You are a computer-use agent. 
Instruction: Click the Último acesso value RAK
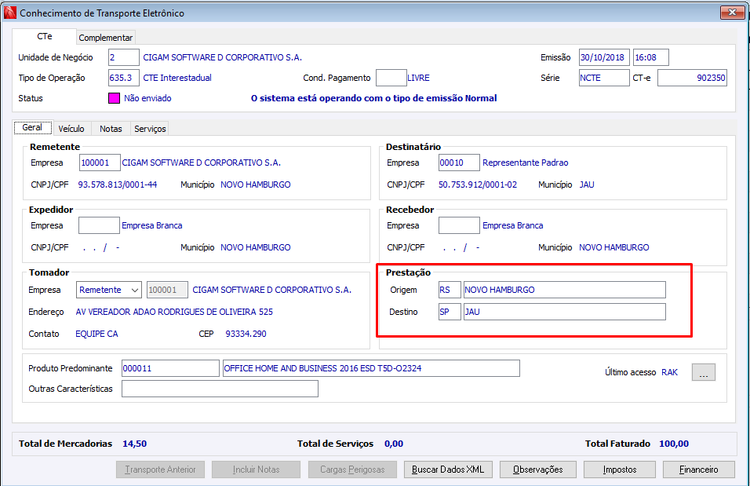click(670, 372)
